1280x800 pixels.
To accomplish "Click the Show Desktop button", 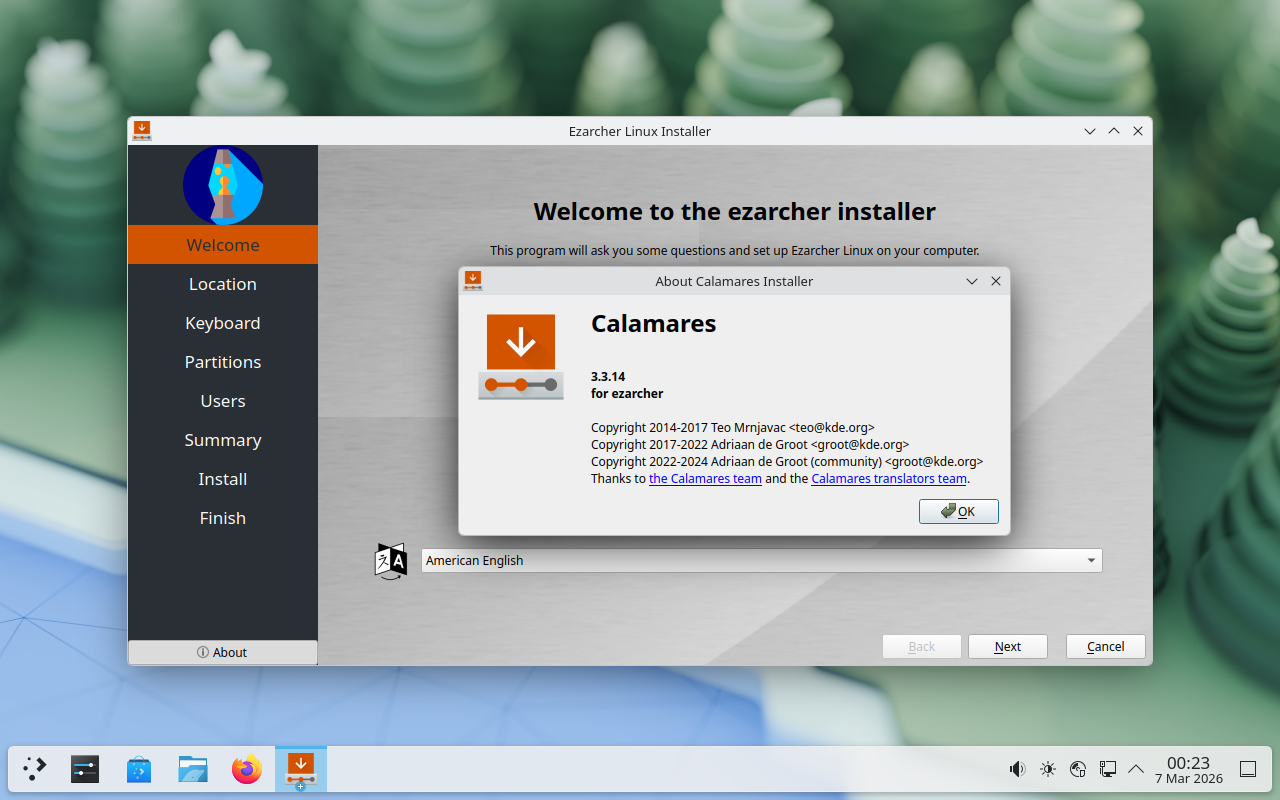I will tap(1248, 769).
